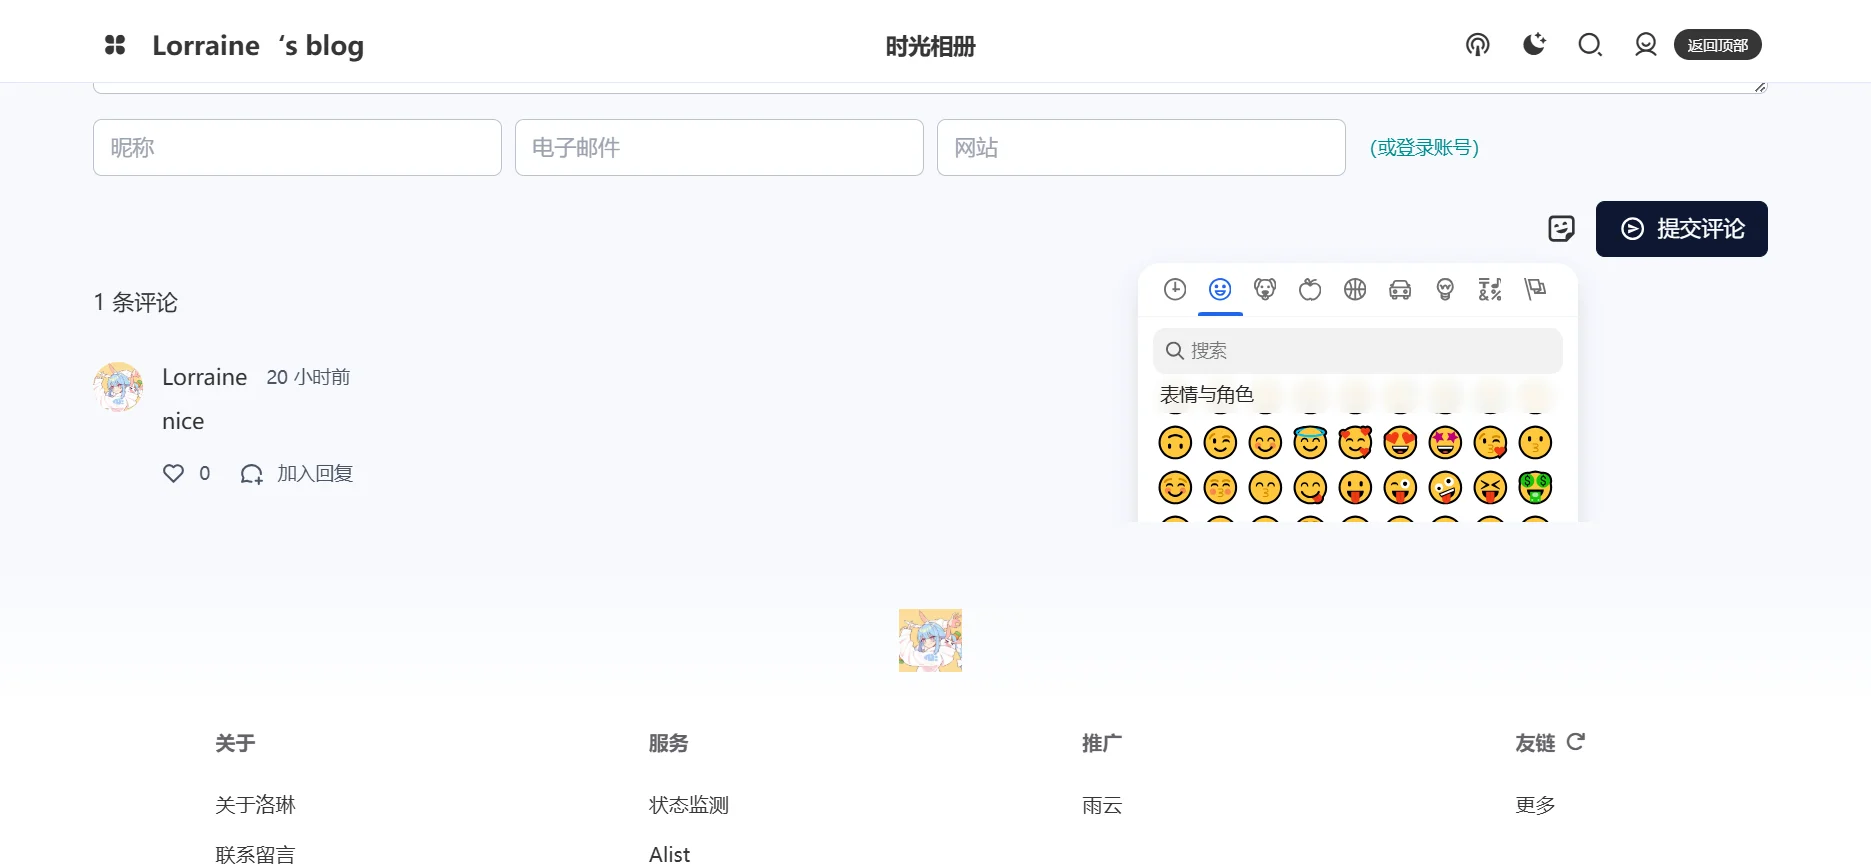Open the apps grid menu icon
The width and height of the screenshot is (1871, 868).
point(115,45)
